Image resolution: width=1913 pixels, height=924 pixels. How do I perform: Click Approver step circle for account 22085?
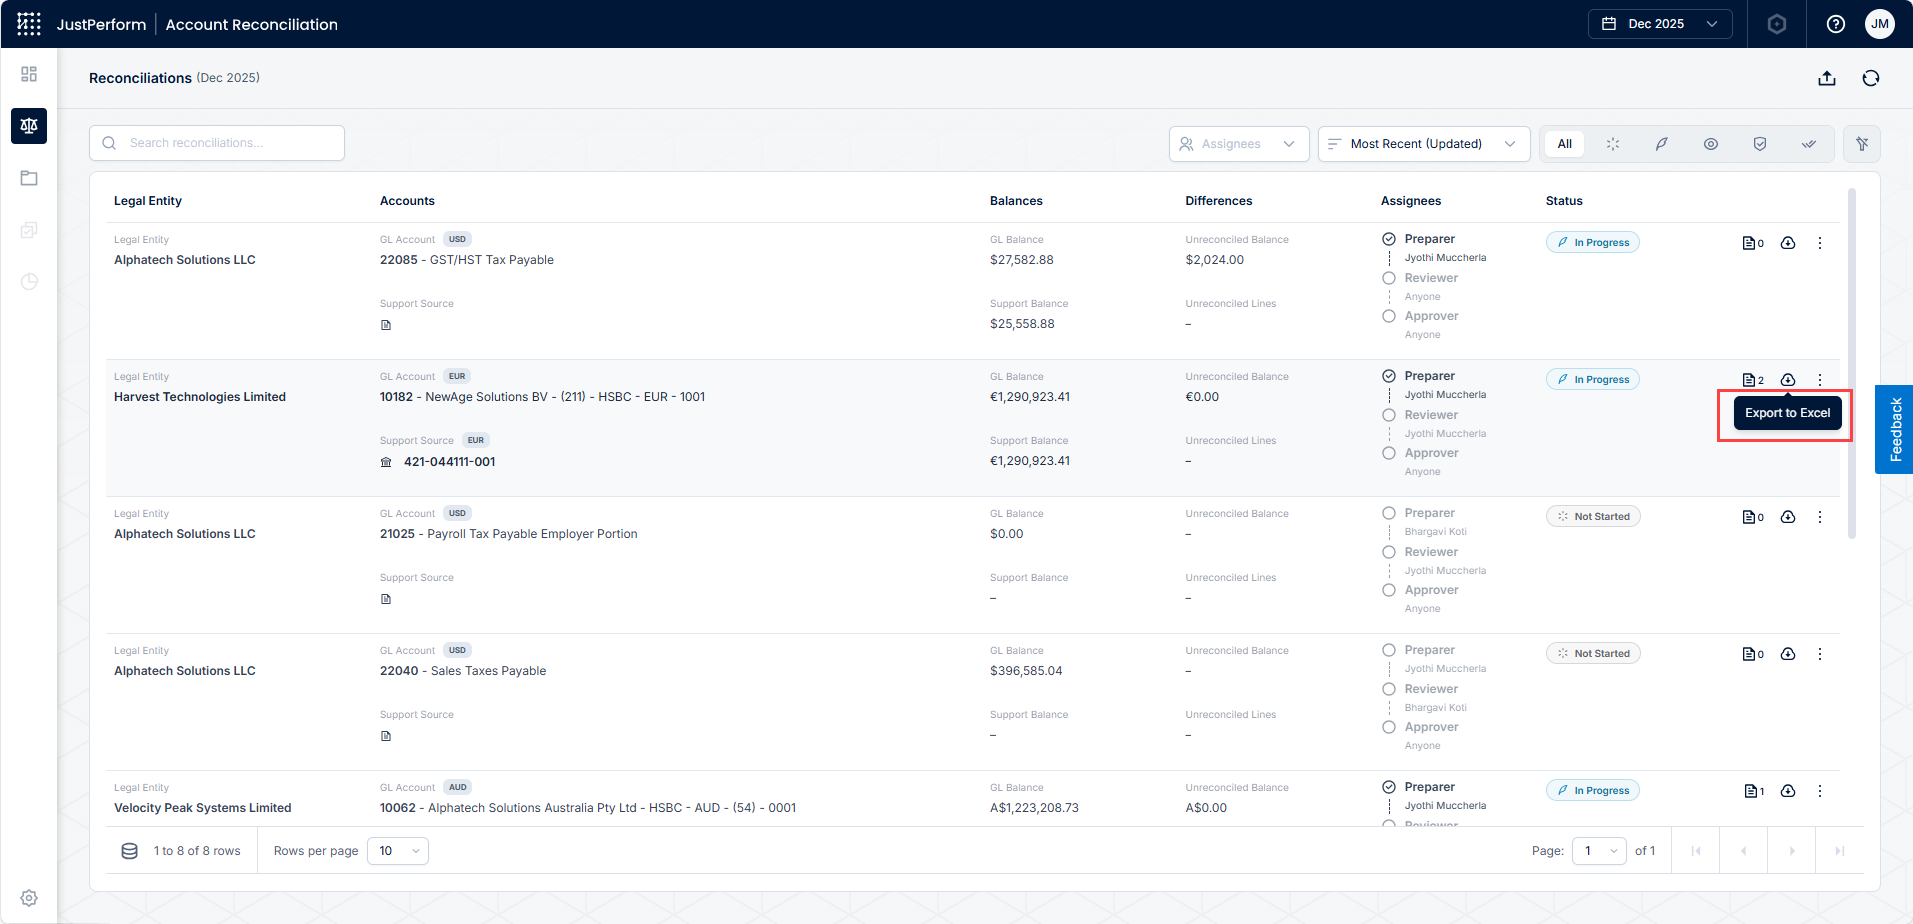pyautogui.click(x=1389, y=316)
